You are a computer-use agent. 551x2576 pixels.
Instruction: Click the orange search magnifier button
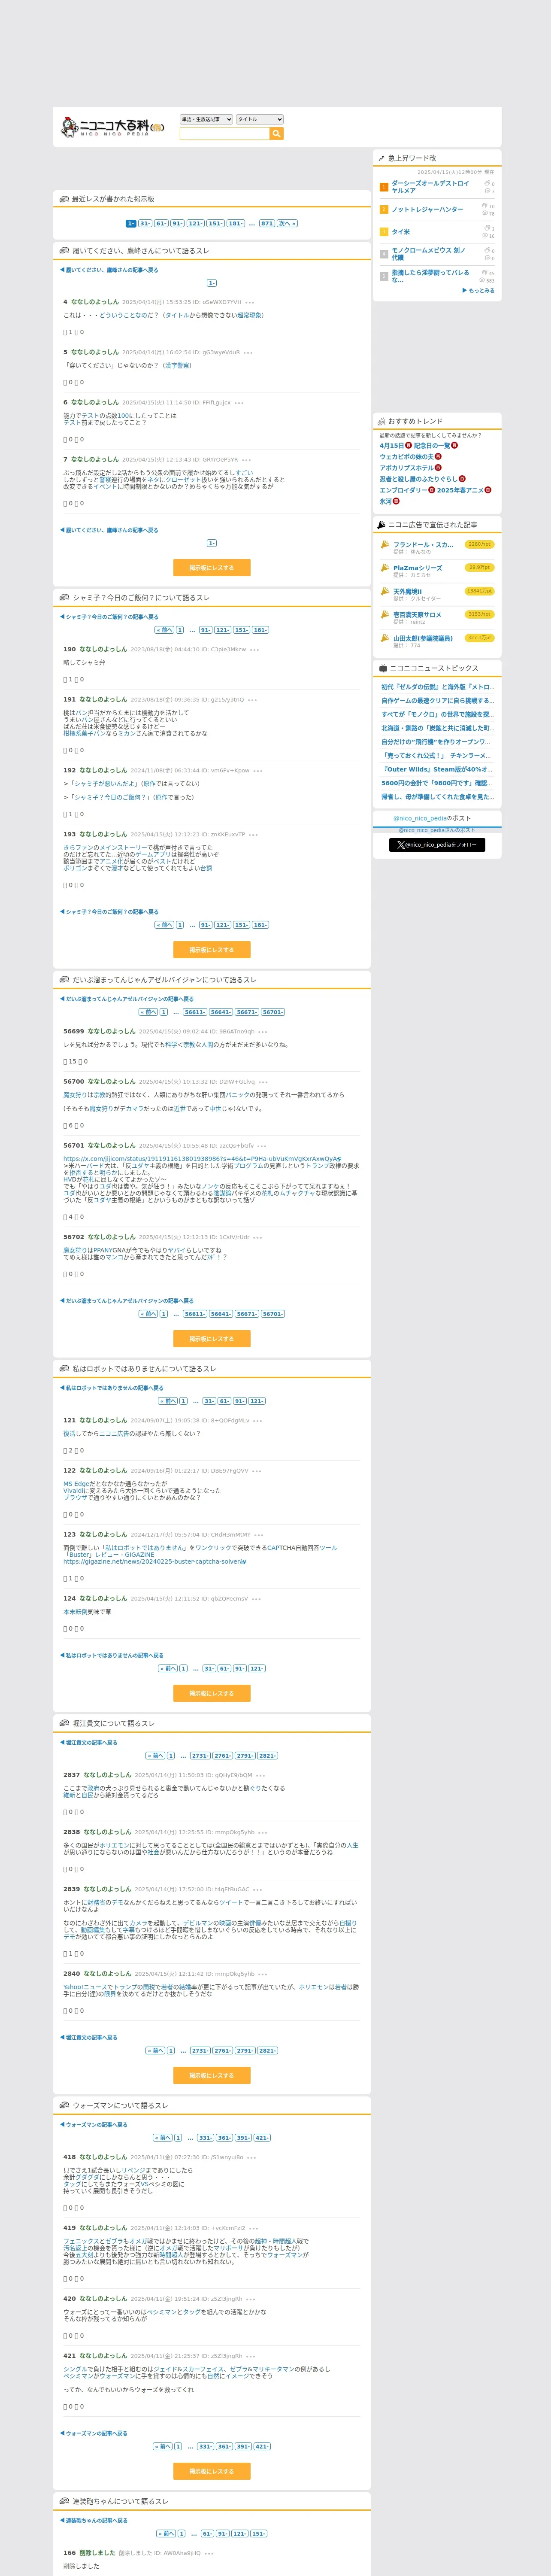[277, 133]
